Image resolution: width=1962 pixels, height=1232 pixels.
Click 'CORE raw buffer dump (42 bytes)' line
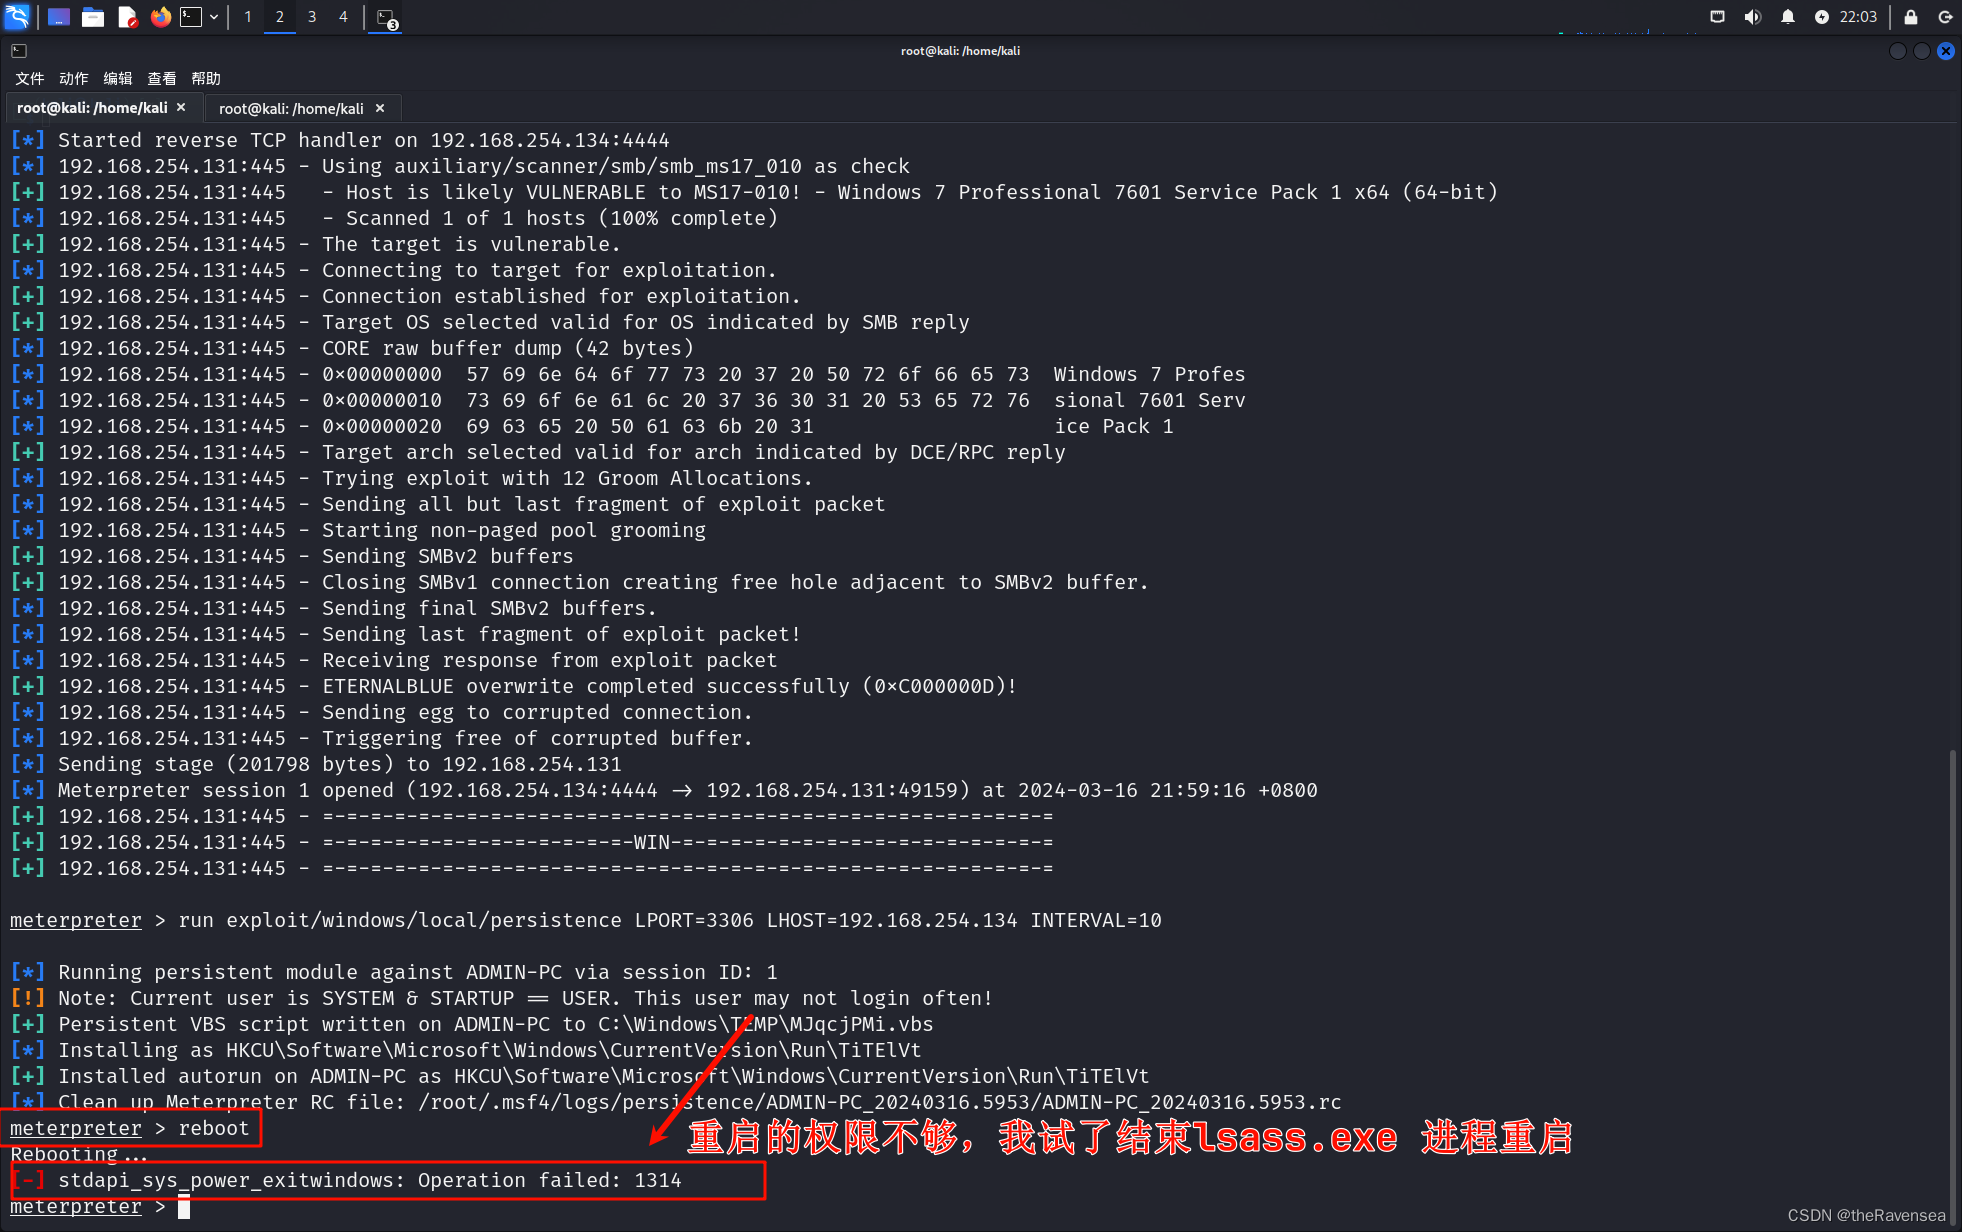(352, 348)
